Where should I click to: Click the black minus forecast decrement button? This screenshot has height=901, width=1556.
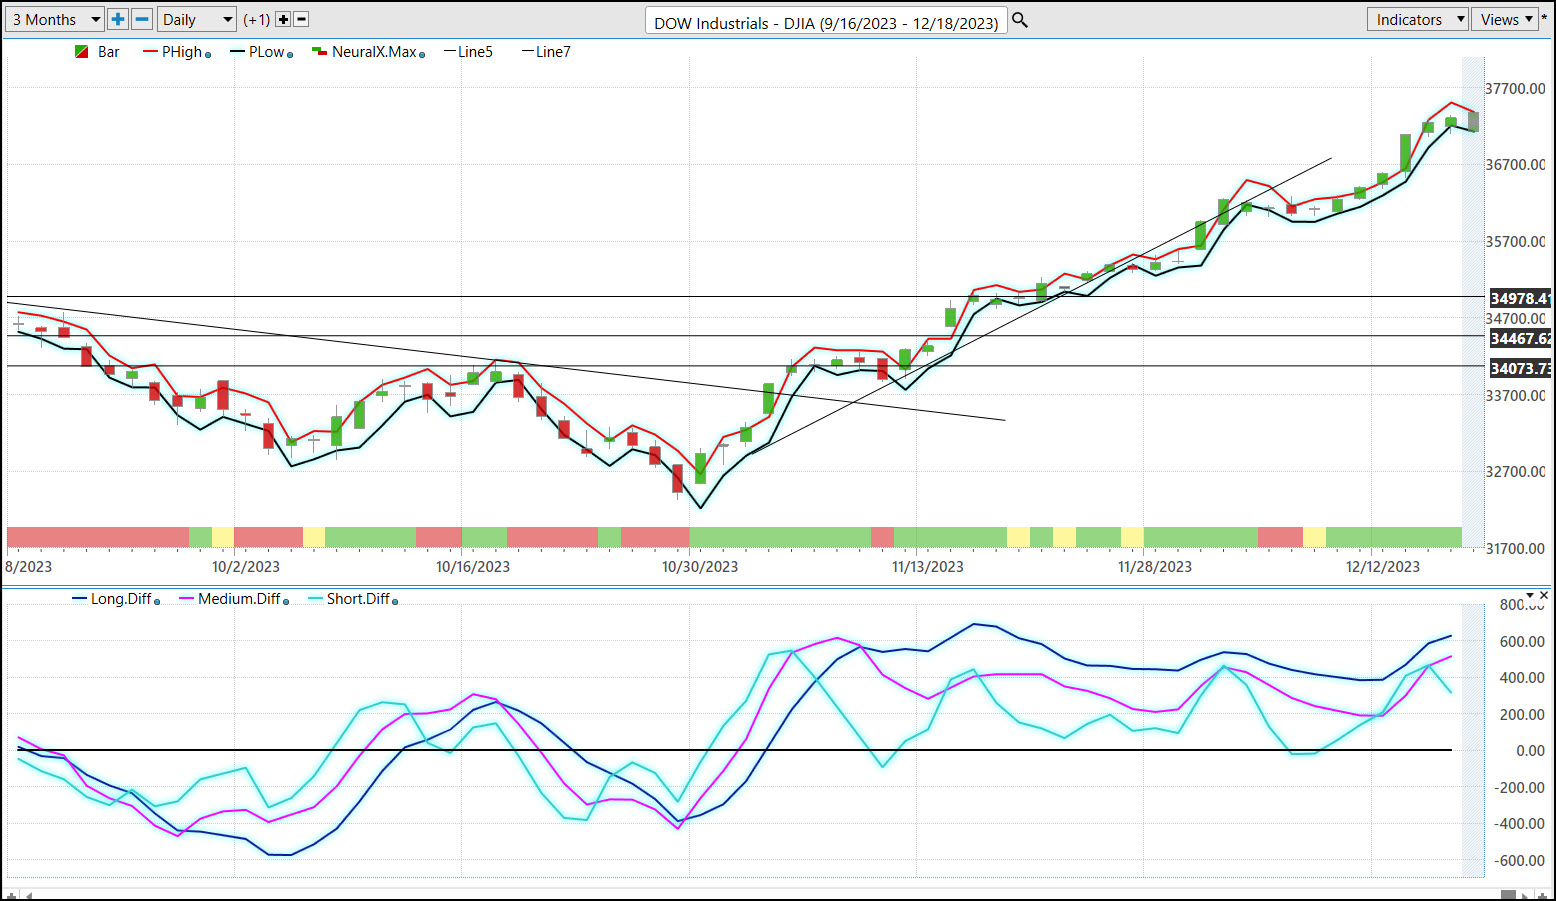click(302, 19)
